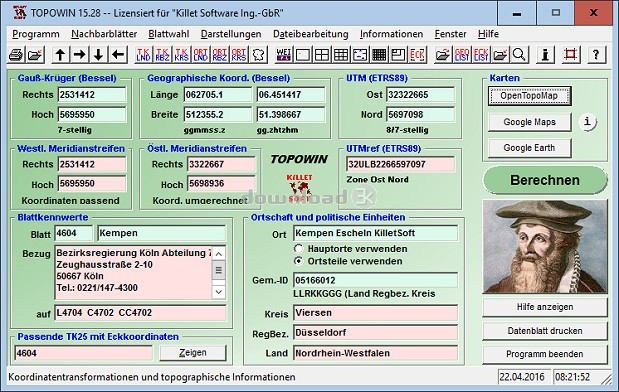Click the Breite decimal field 51.398667

tap(291, 114)
